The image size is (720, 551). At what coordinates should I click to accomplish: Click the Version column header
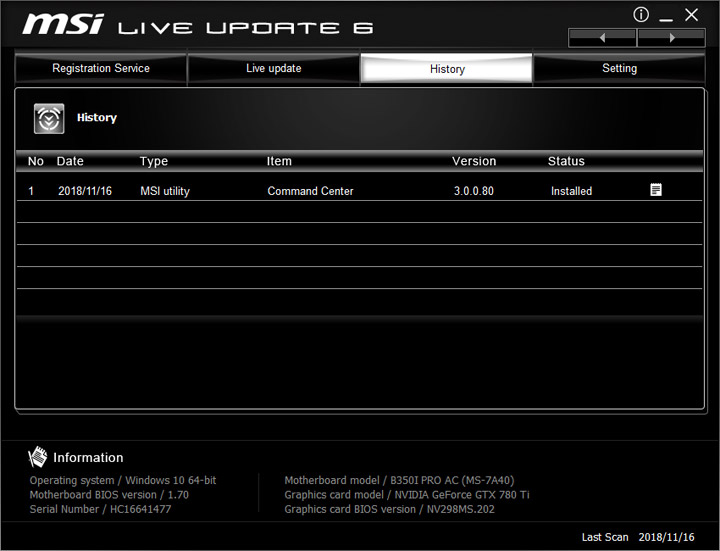(x=474, y=161)
